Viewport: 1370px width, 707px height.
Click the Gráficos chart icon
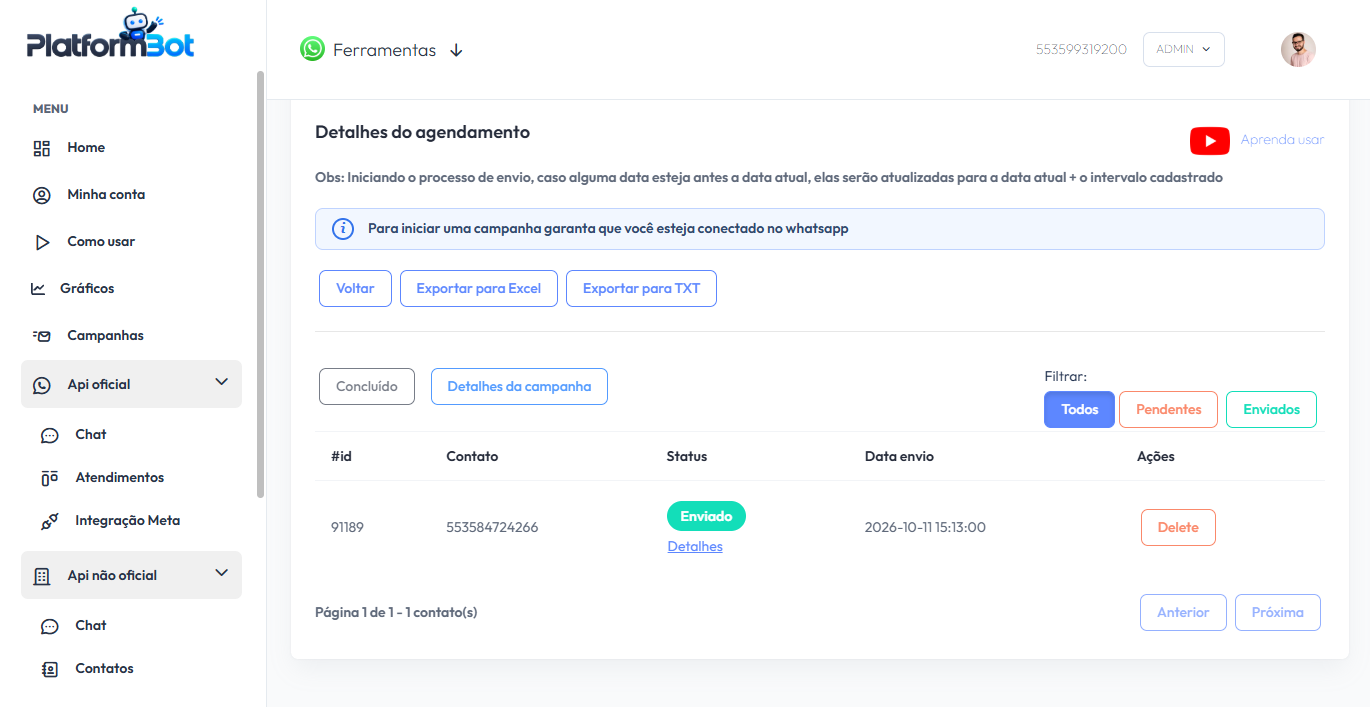38,289
